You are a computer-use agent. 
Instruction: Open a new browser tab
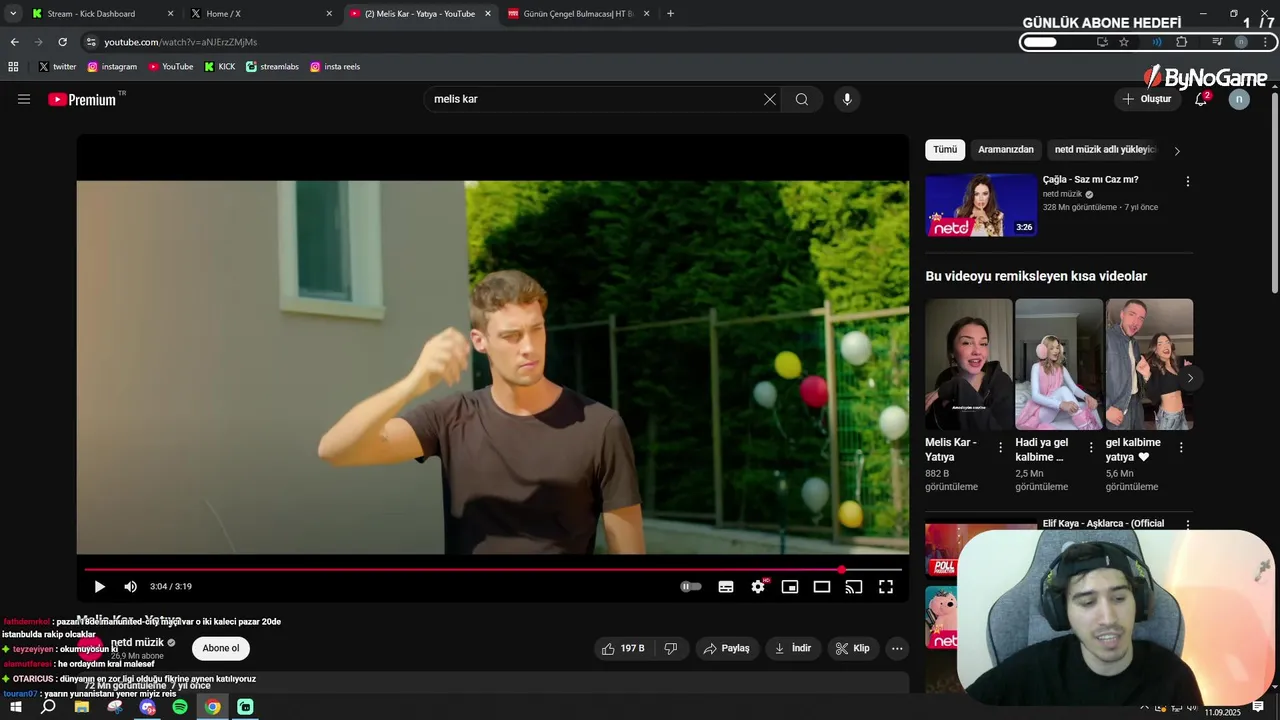(670, 14)
